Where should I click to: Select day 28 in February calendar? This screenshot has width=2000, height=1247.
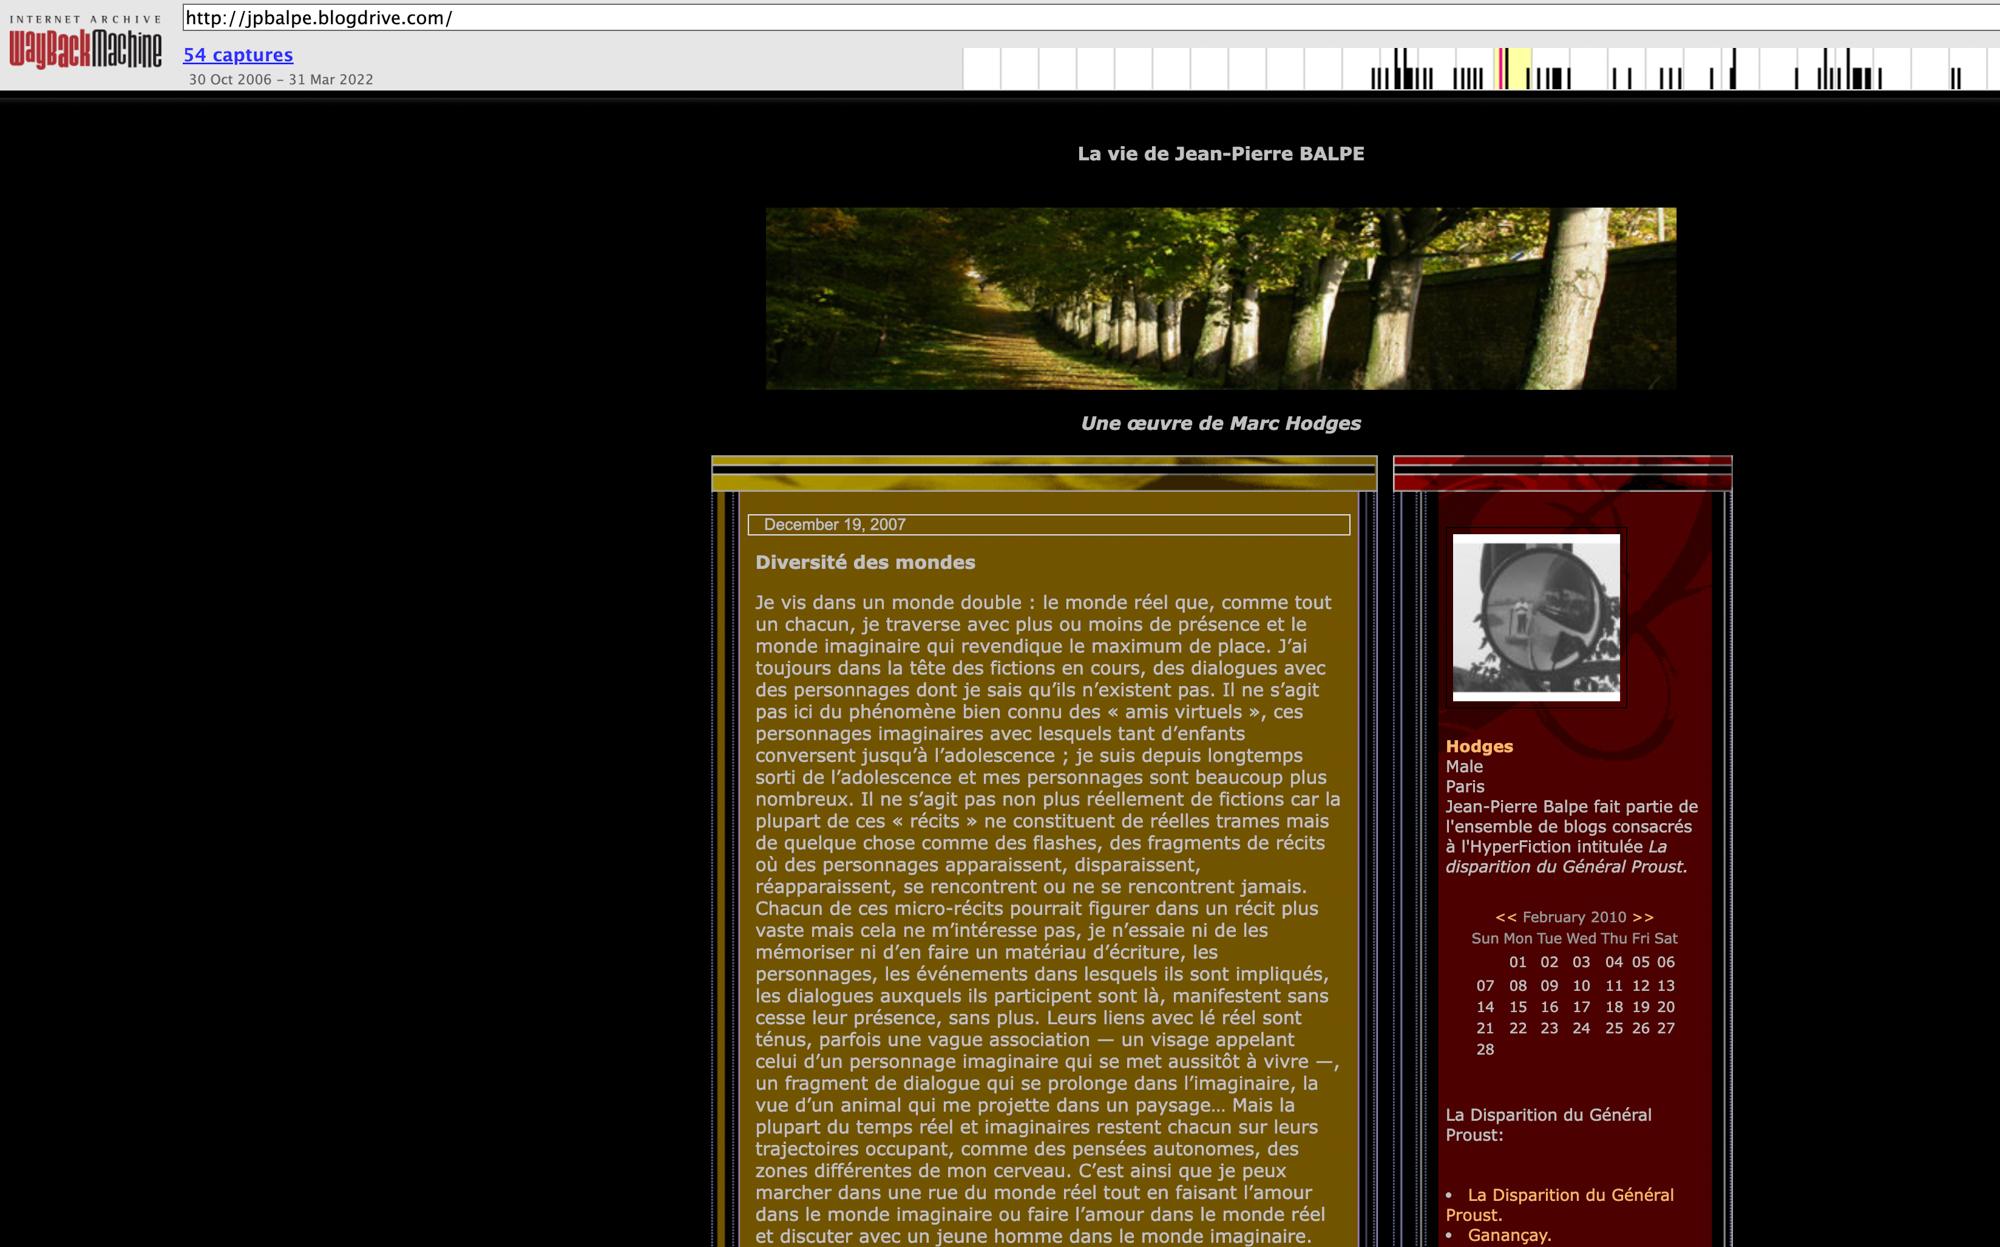[1485, 1049]
